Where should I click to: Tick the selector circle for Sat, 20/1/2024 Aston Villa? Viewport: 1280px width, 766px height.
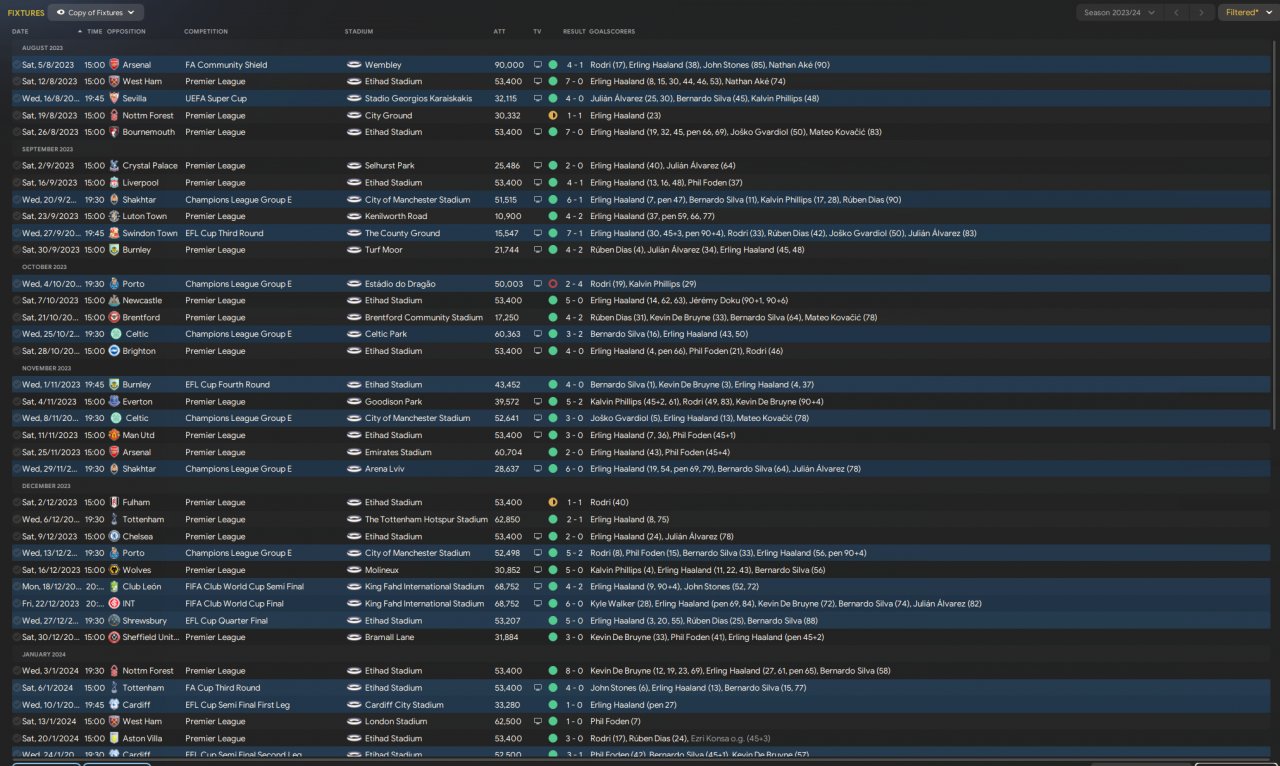click(x=16, y=738)
